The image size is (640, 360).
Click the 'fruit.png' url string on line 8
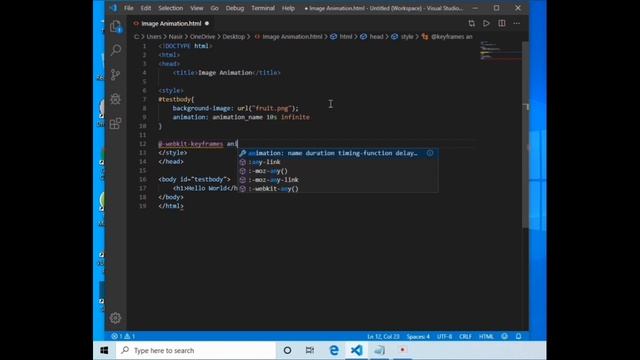[x=272, y=108]
